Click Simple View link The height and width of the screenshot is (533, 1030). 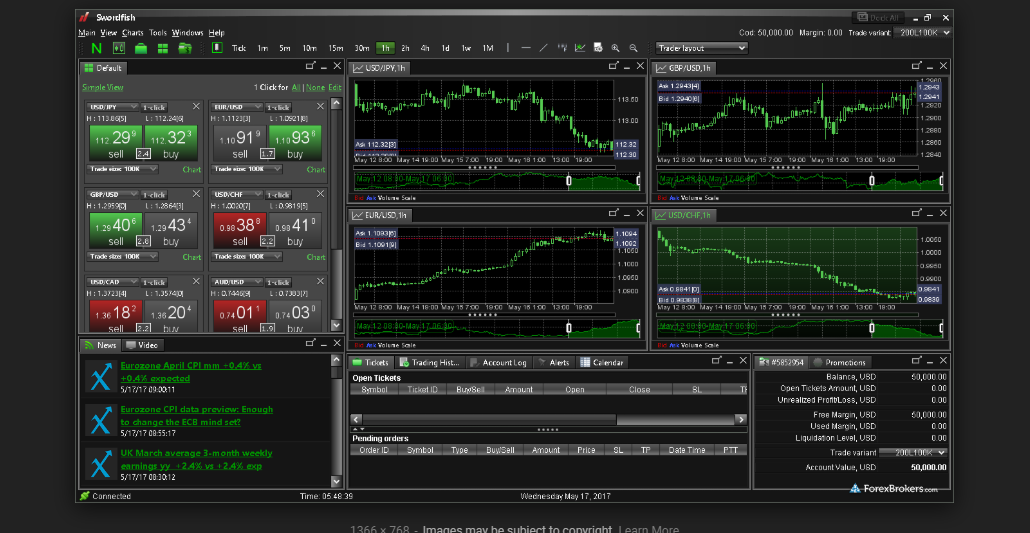click(x=102, y=87)
